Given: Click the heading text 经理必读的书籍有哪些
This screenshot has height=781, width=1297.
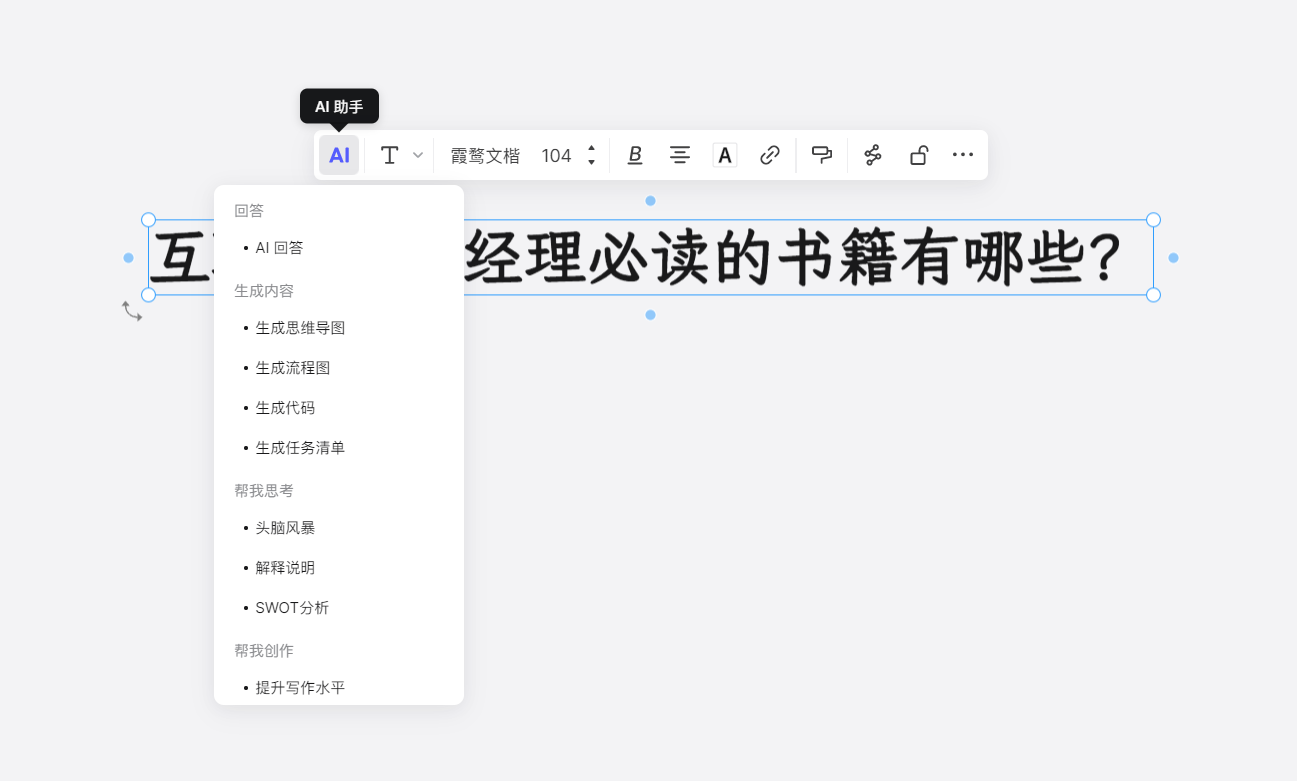Looking at the screenshot, I should (792, 258).
